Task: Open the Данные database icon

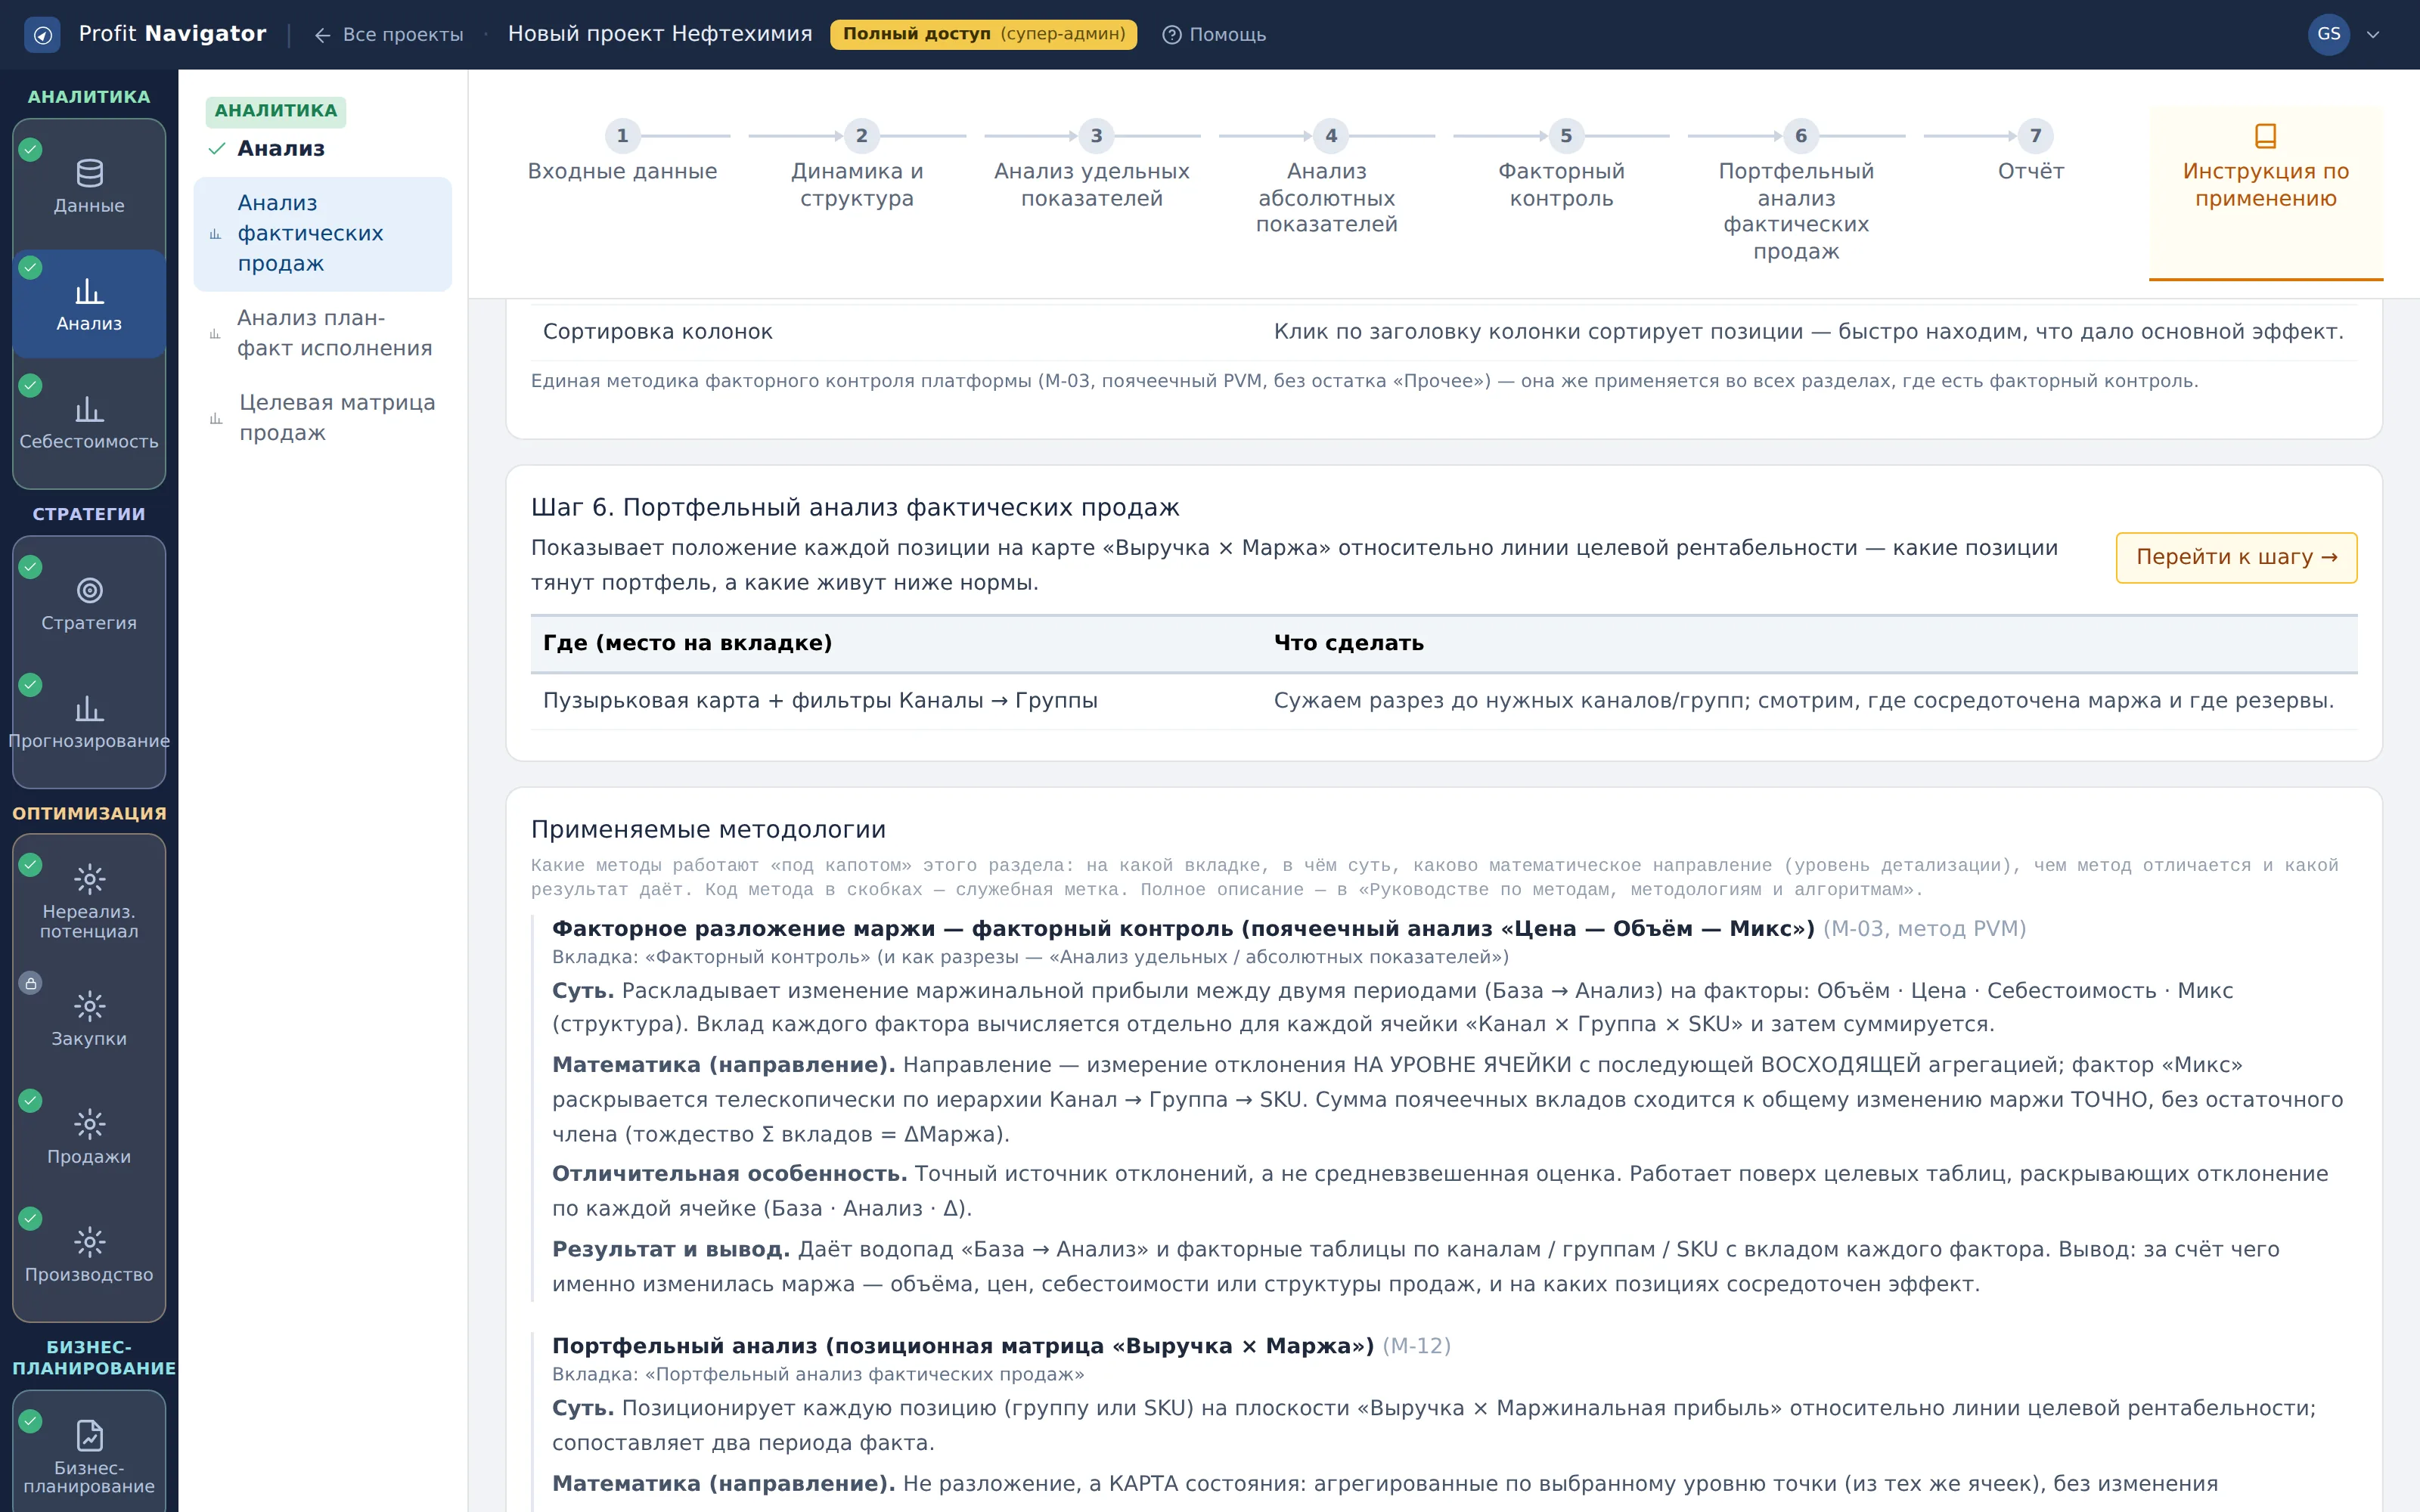Action: (89, 173)
